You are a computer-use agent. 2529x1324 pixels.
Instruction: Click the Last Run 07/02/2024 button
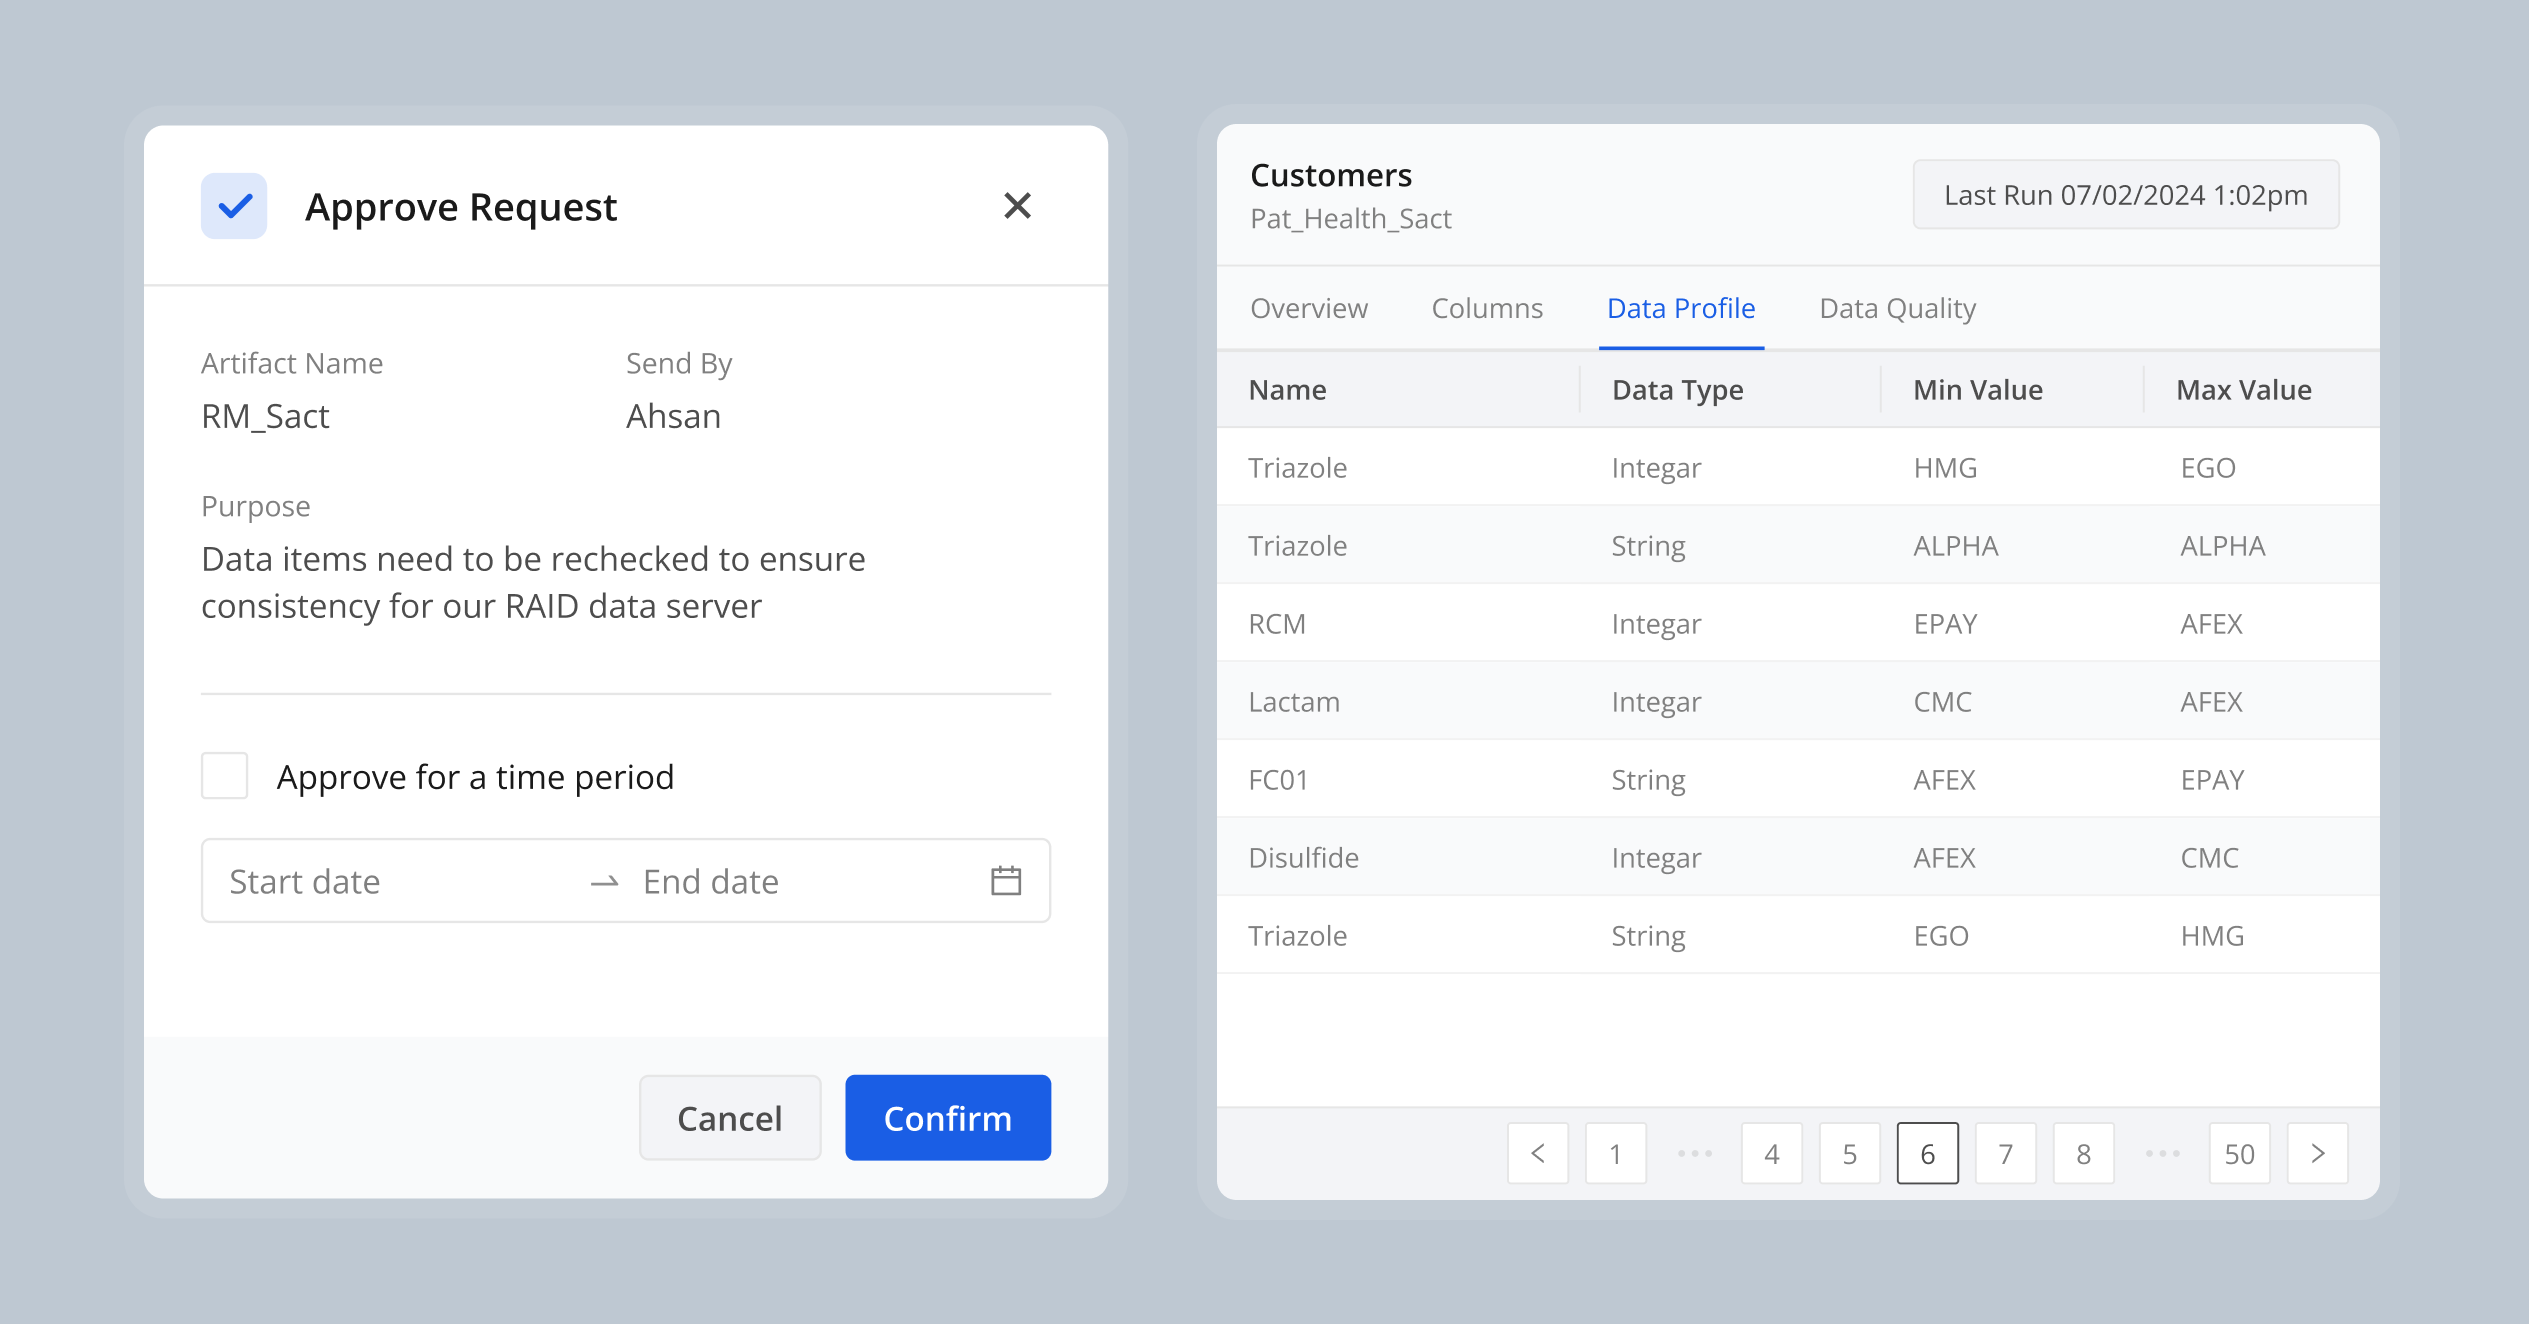click(2126, 195)
